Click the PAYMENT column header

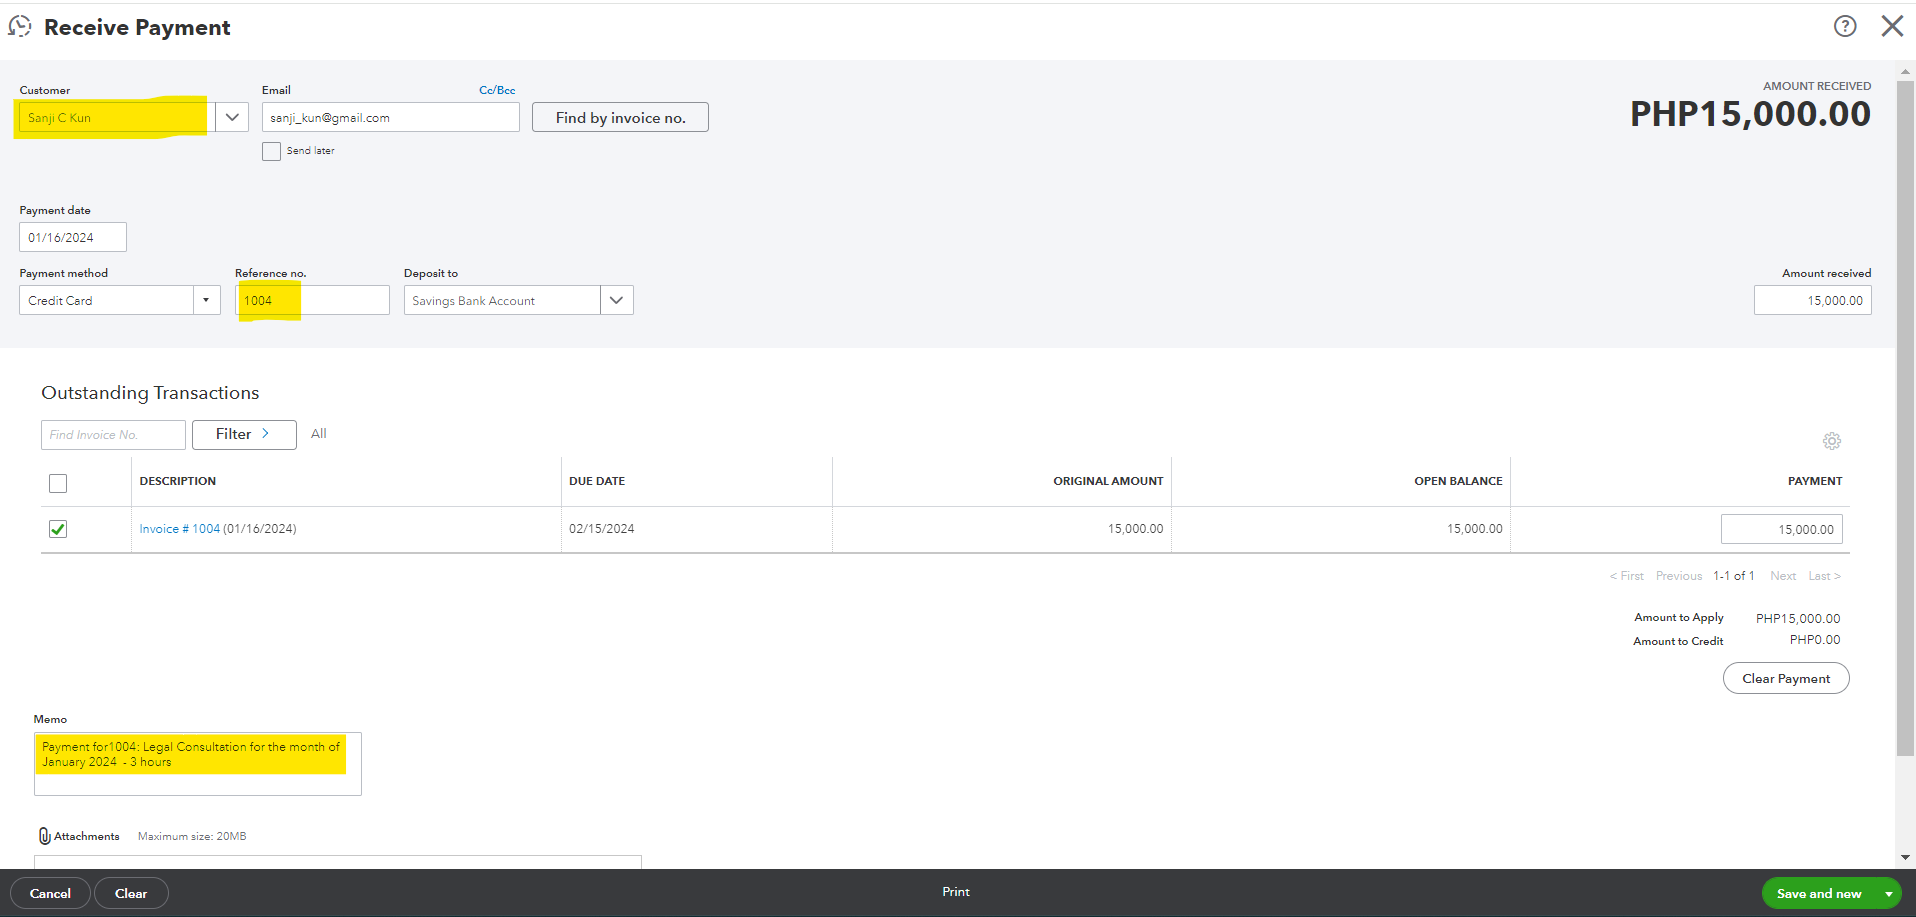[1815, 481]
